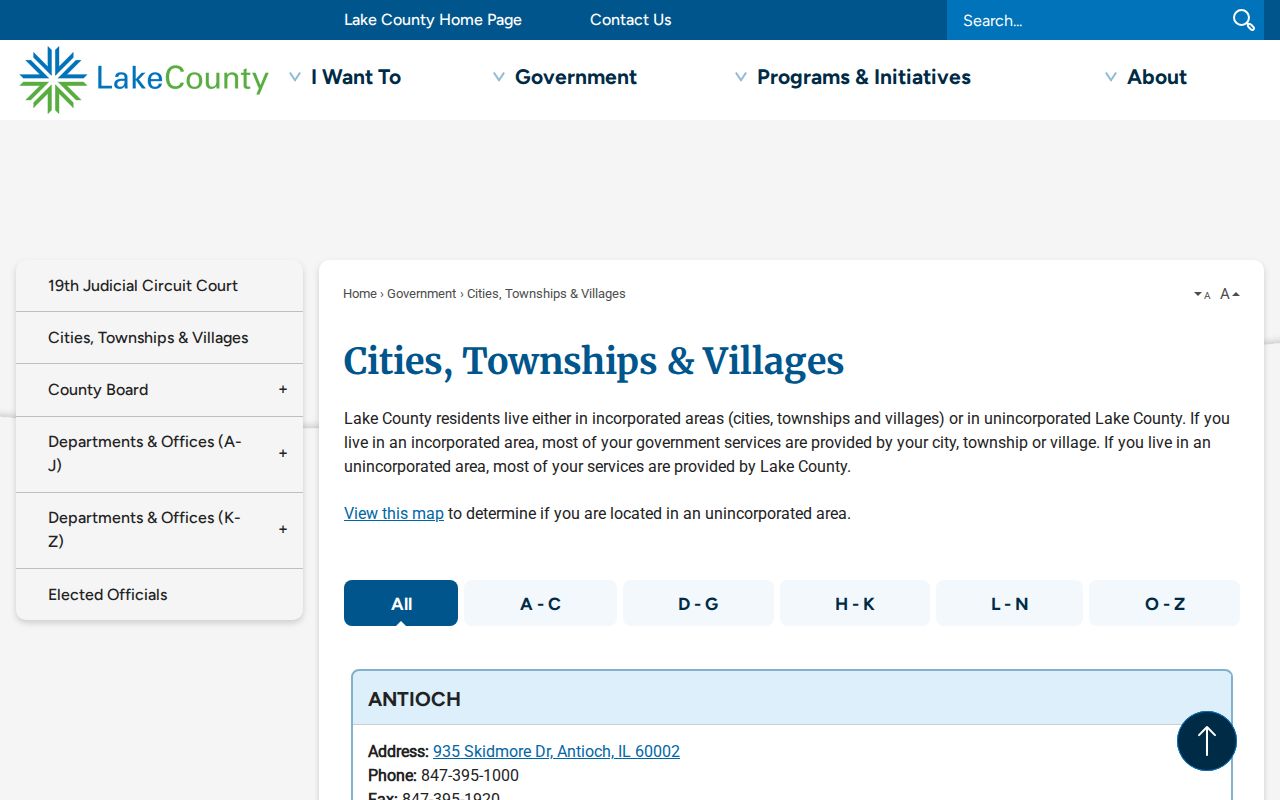Open the Contact Us link

[630, 20]
